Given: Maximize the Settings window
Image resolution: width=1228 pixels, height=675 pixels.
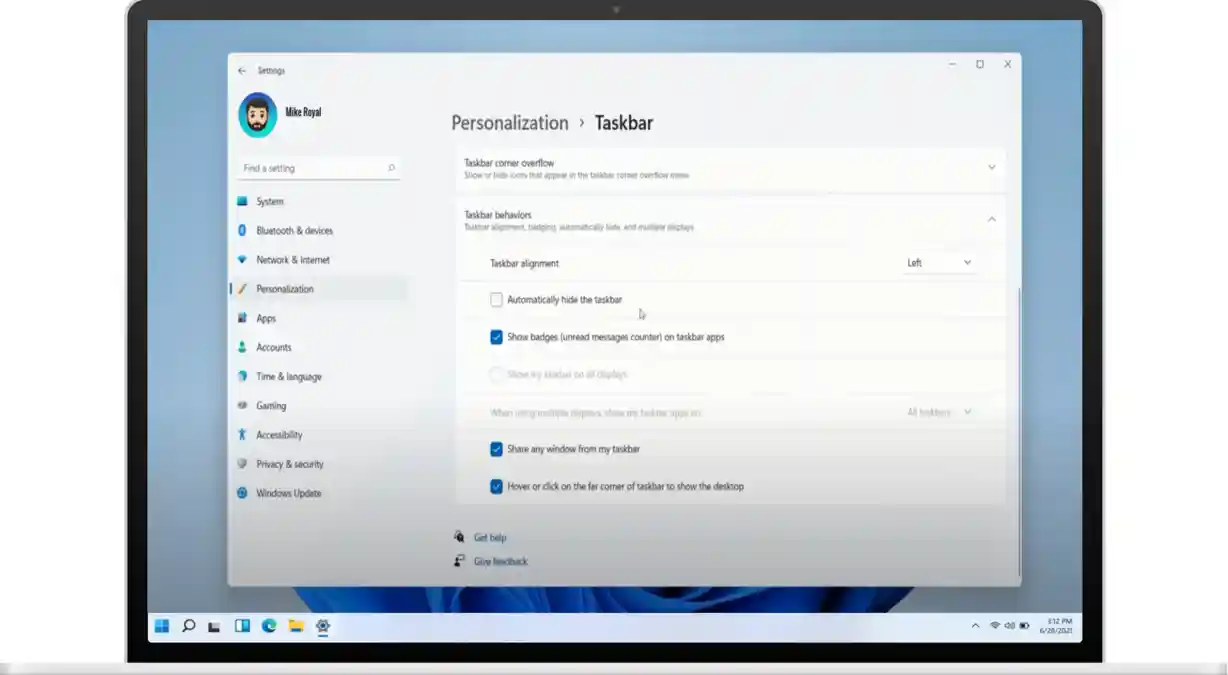Looking at the screenshot, I should (x=980, y=64).
